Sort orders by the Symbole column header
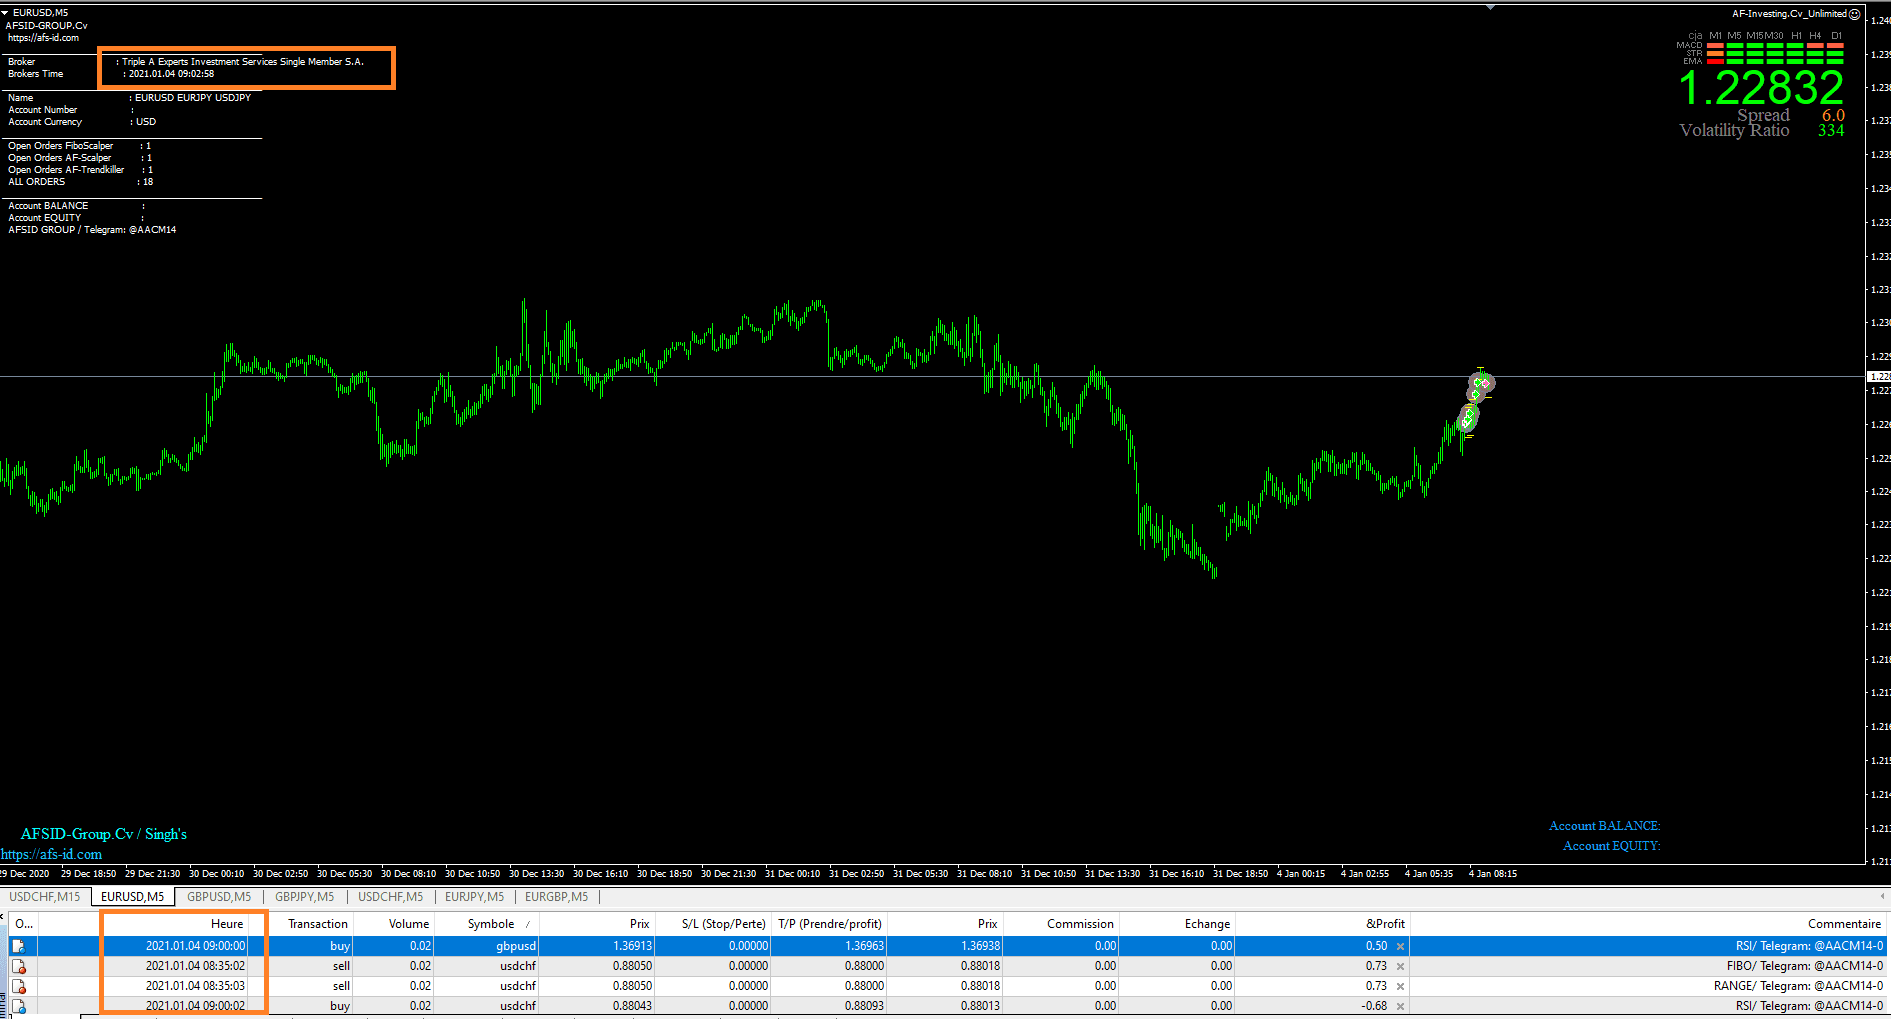This screenshot has height=1019, width=1891. 491,924
